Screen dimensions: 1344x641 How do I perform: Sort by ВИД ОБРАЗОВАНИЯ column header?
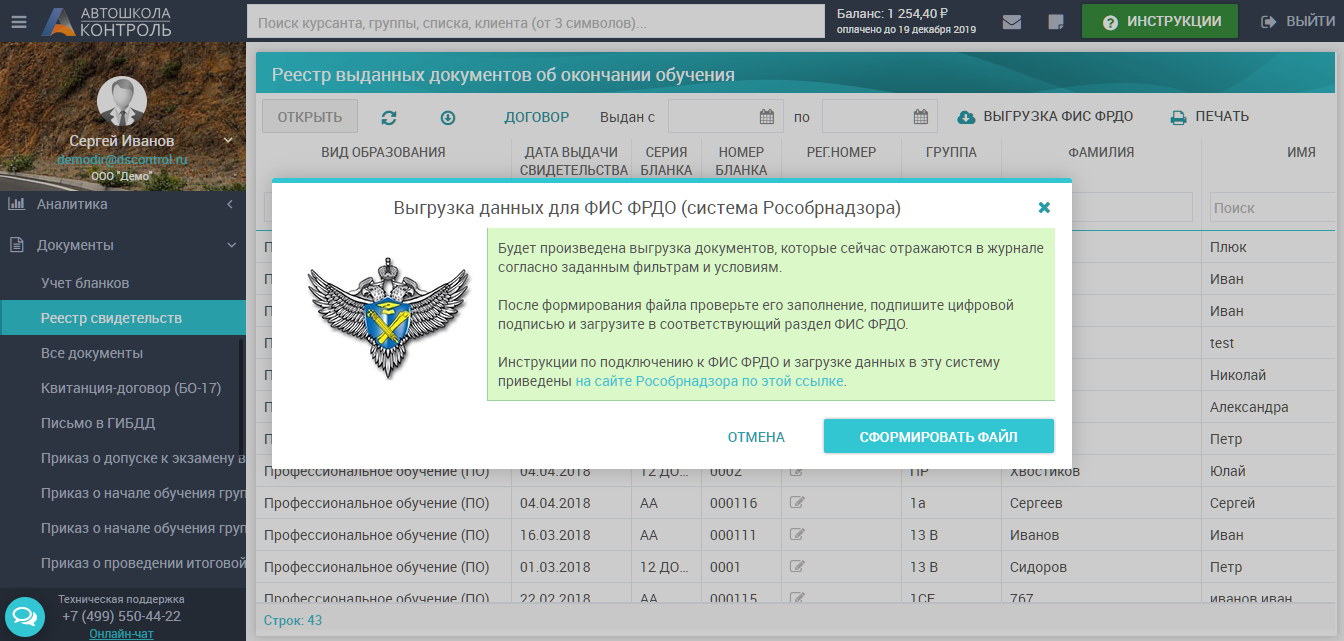(383, 152)
